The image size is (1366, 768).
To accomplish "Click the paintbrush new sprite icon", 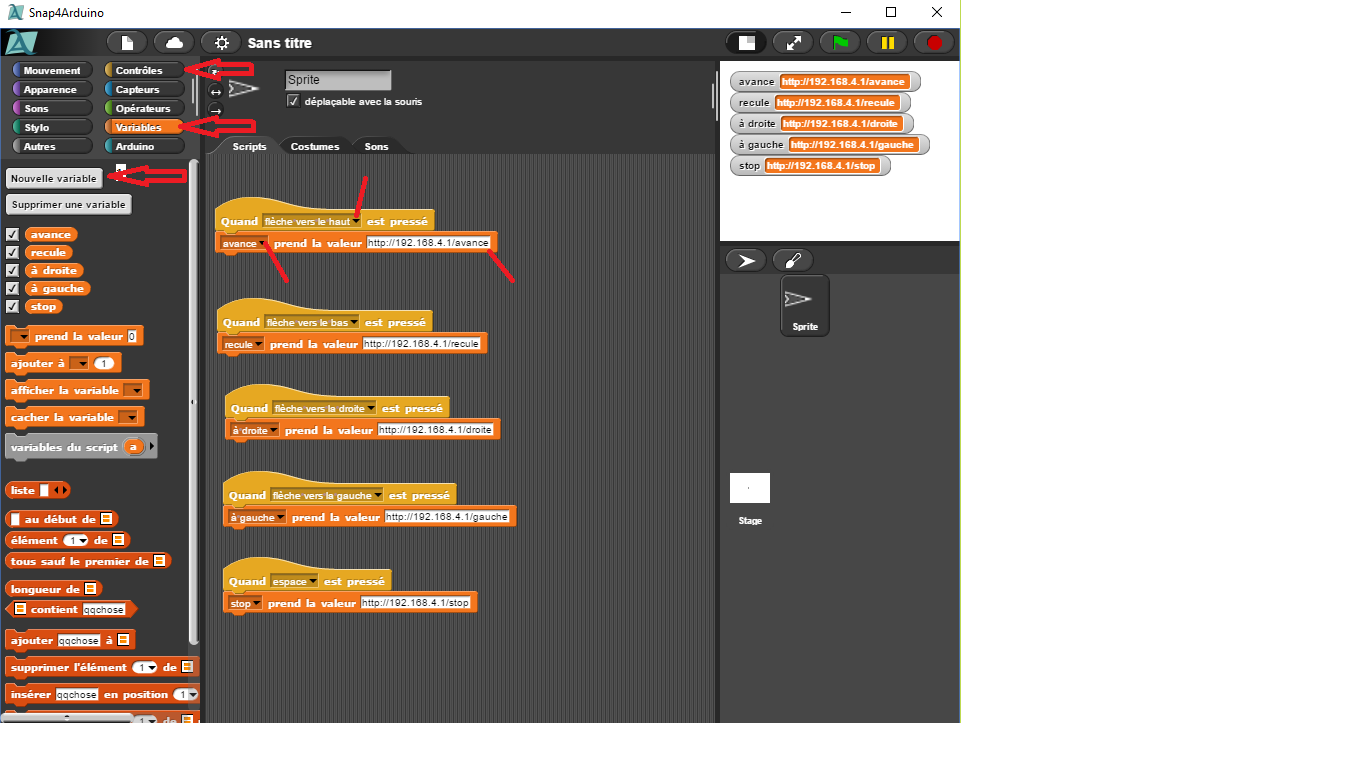I will click(792, 260).
